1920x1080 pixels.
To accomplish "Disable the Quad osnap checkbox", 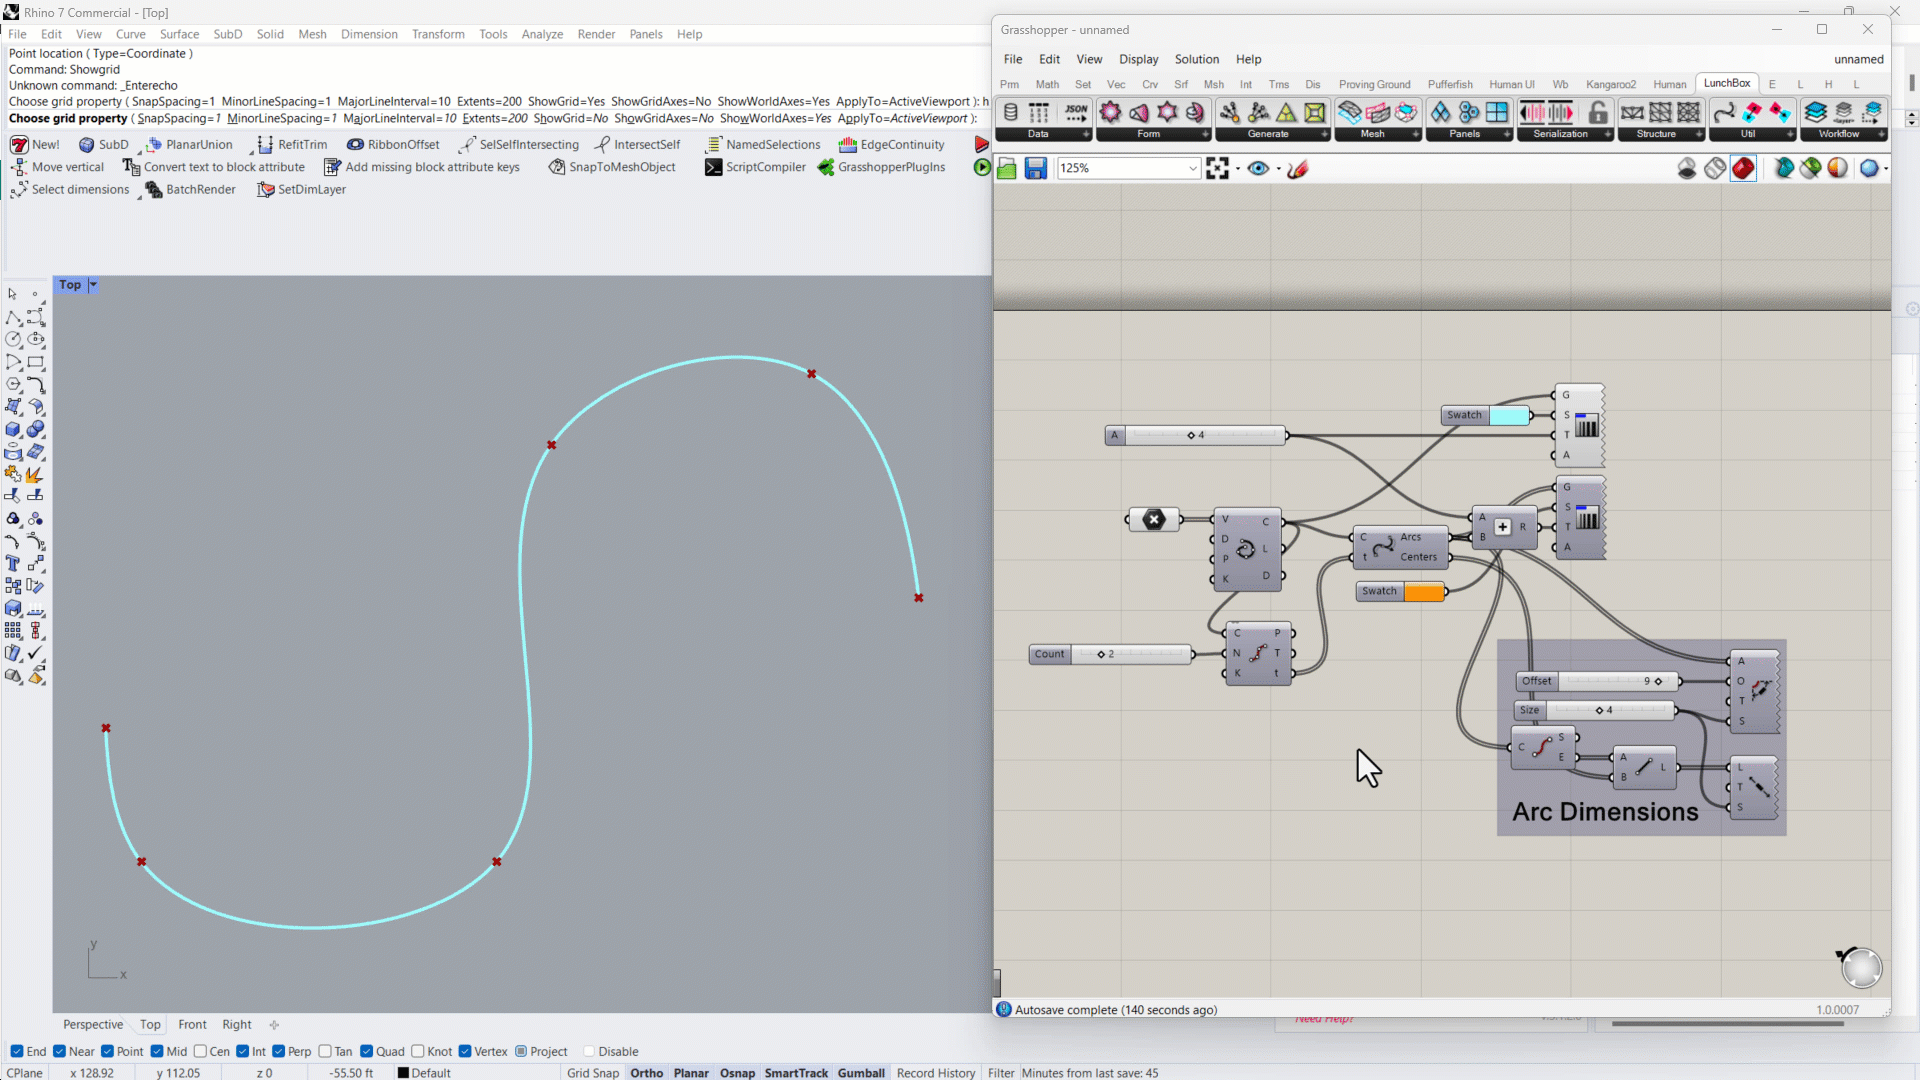I will click(x=367, y=1051).
